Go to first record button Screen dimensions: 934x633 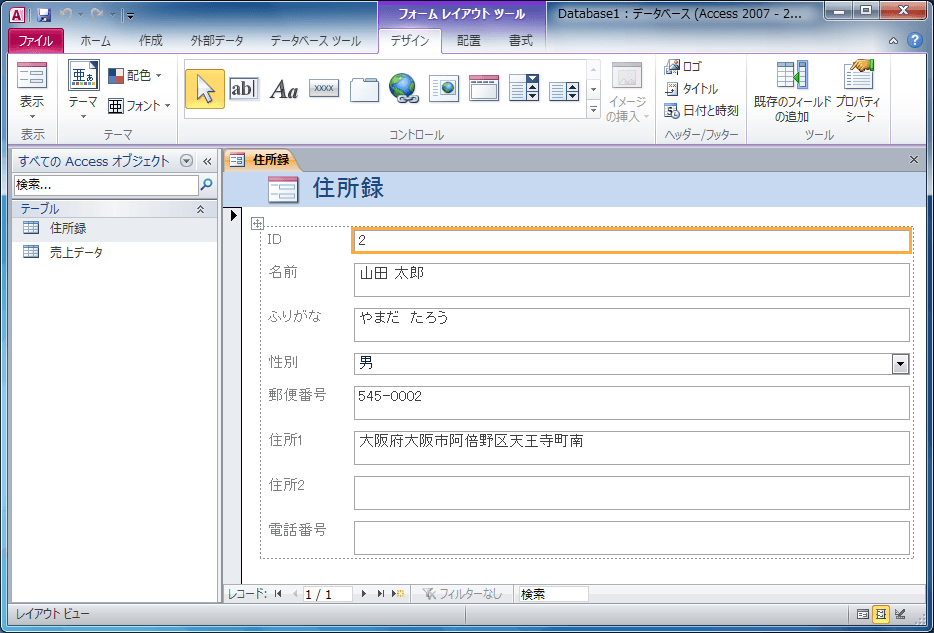point(278,594)
